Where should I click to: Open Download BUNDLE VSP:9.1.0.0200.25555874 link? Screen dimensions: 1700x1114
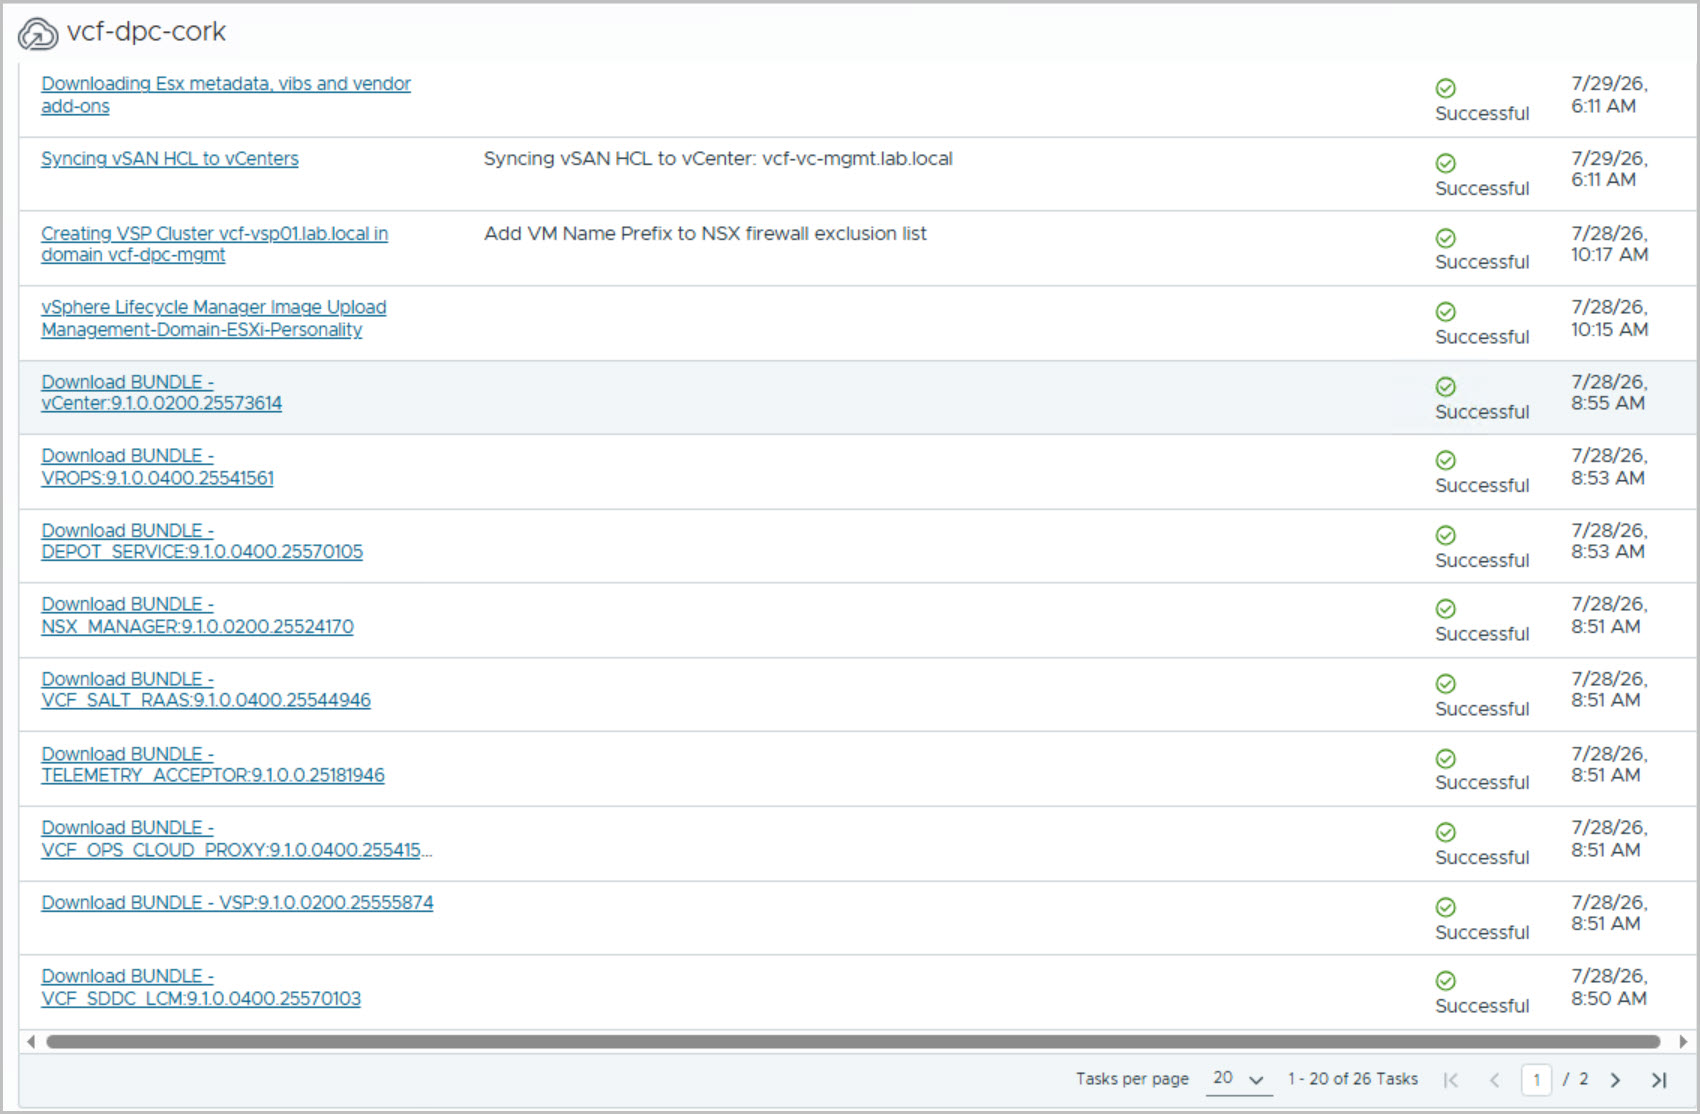point(237,903)
